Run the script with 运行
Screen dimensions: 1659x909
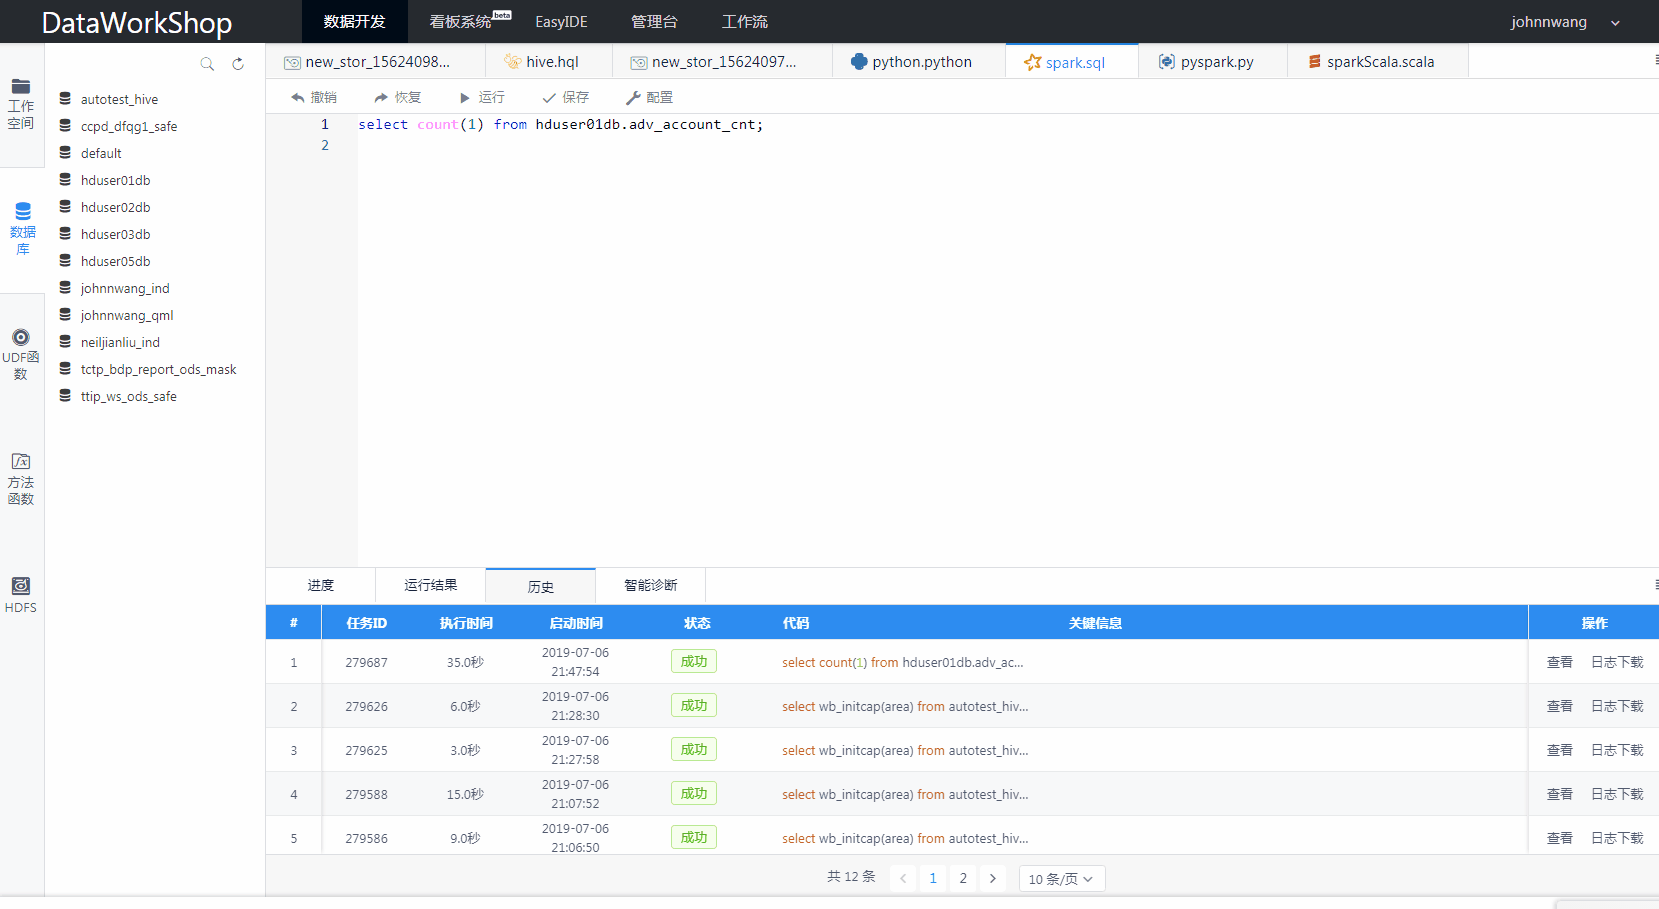pyautogui.click(x=482, y=97)
